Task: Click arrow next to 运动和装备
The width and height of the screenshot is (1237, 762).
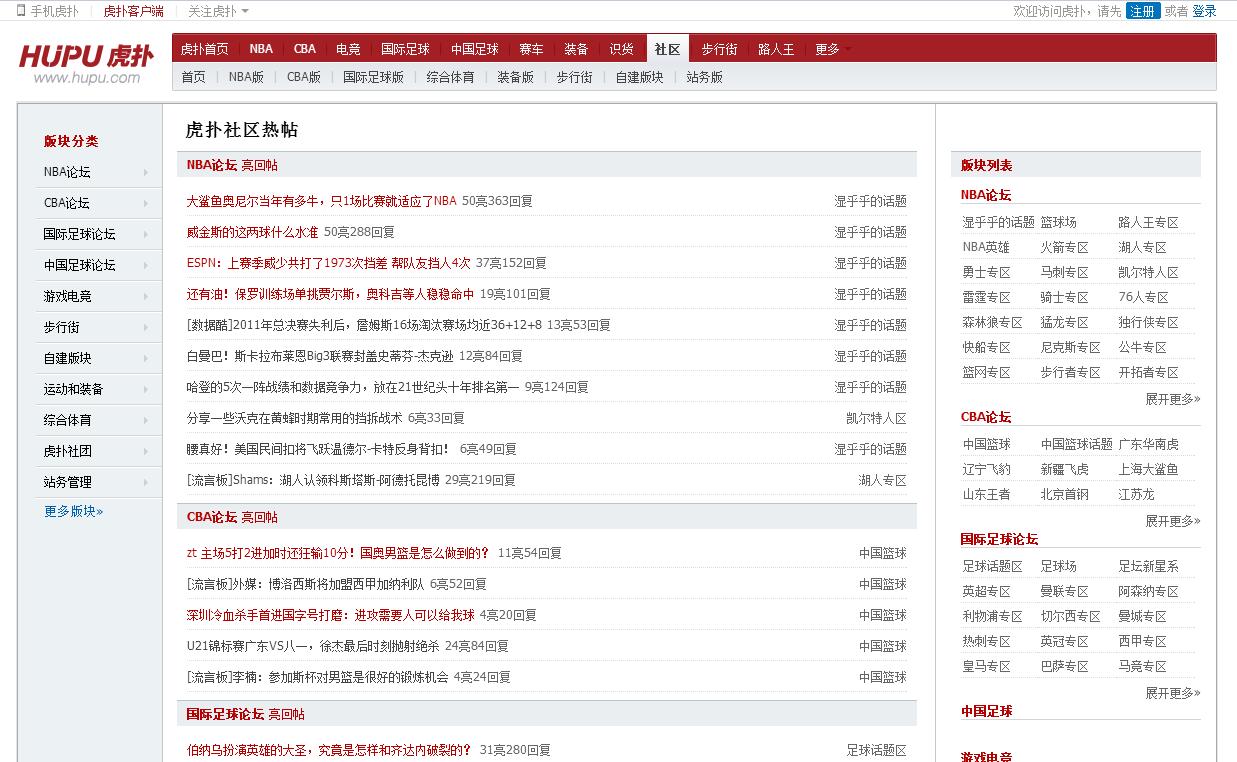Action: [145, 389]
